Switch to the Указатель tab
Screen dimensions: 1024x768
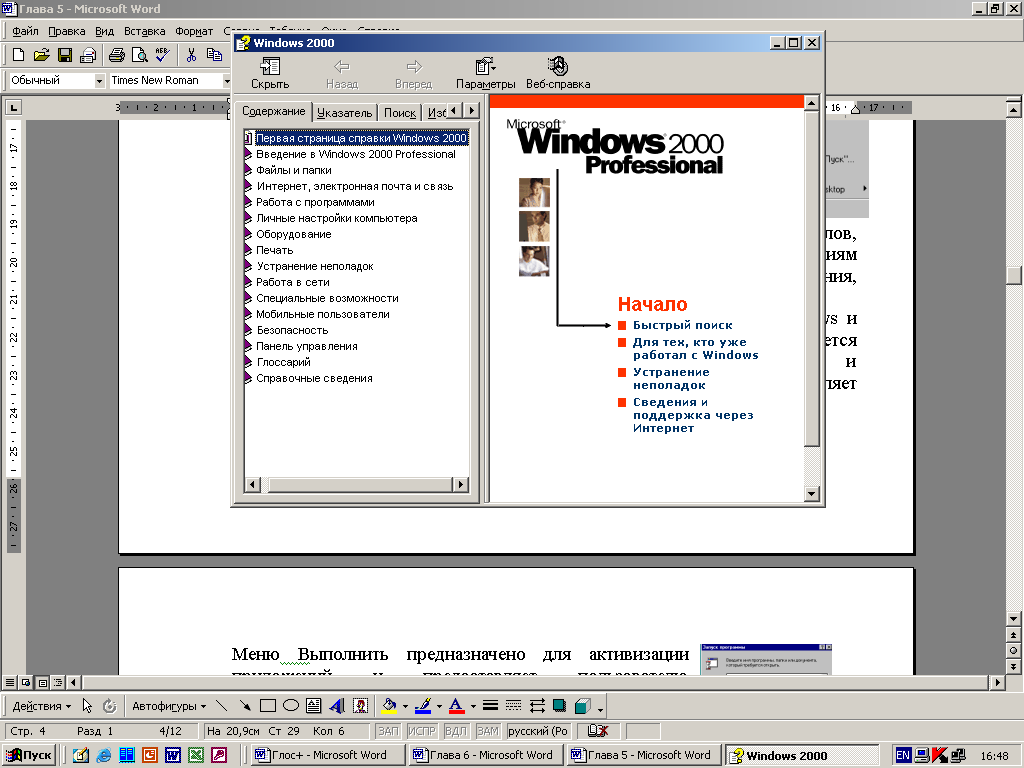pos(345,113)
